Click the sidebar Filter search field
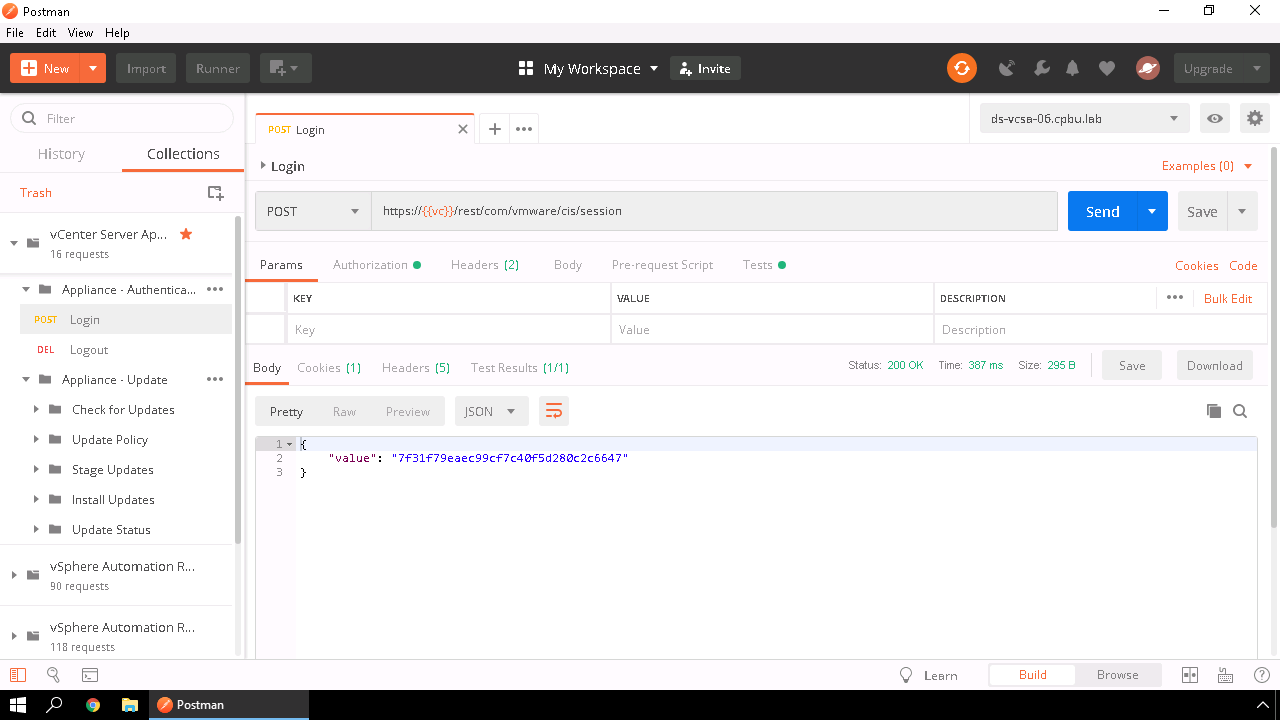The image size is (1280, 720). tap(122, 118)
